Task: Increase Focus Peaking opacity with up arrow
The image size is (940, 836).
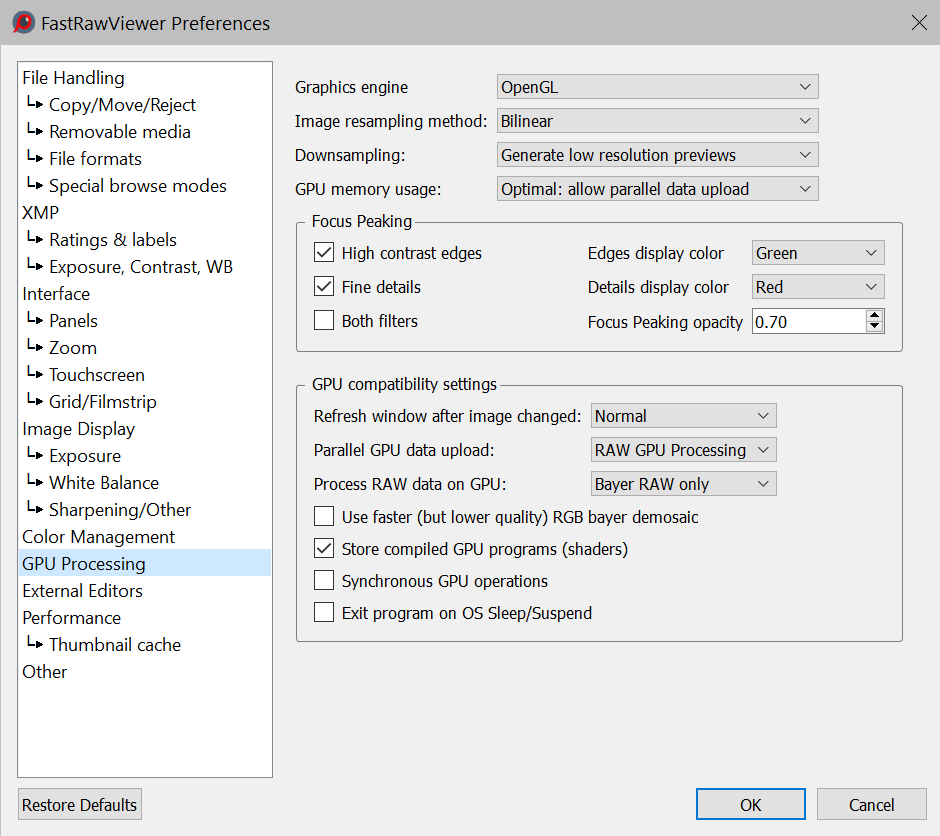Action: [x=875, y=315]
